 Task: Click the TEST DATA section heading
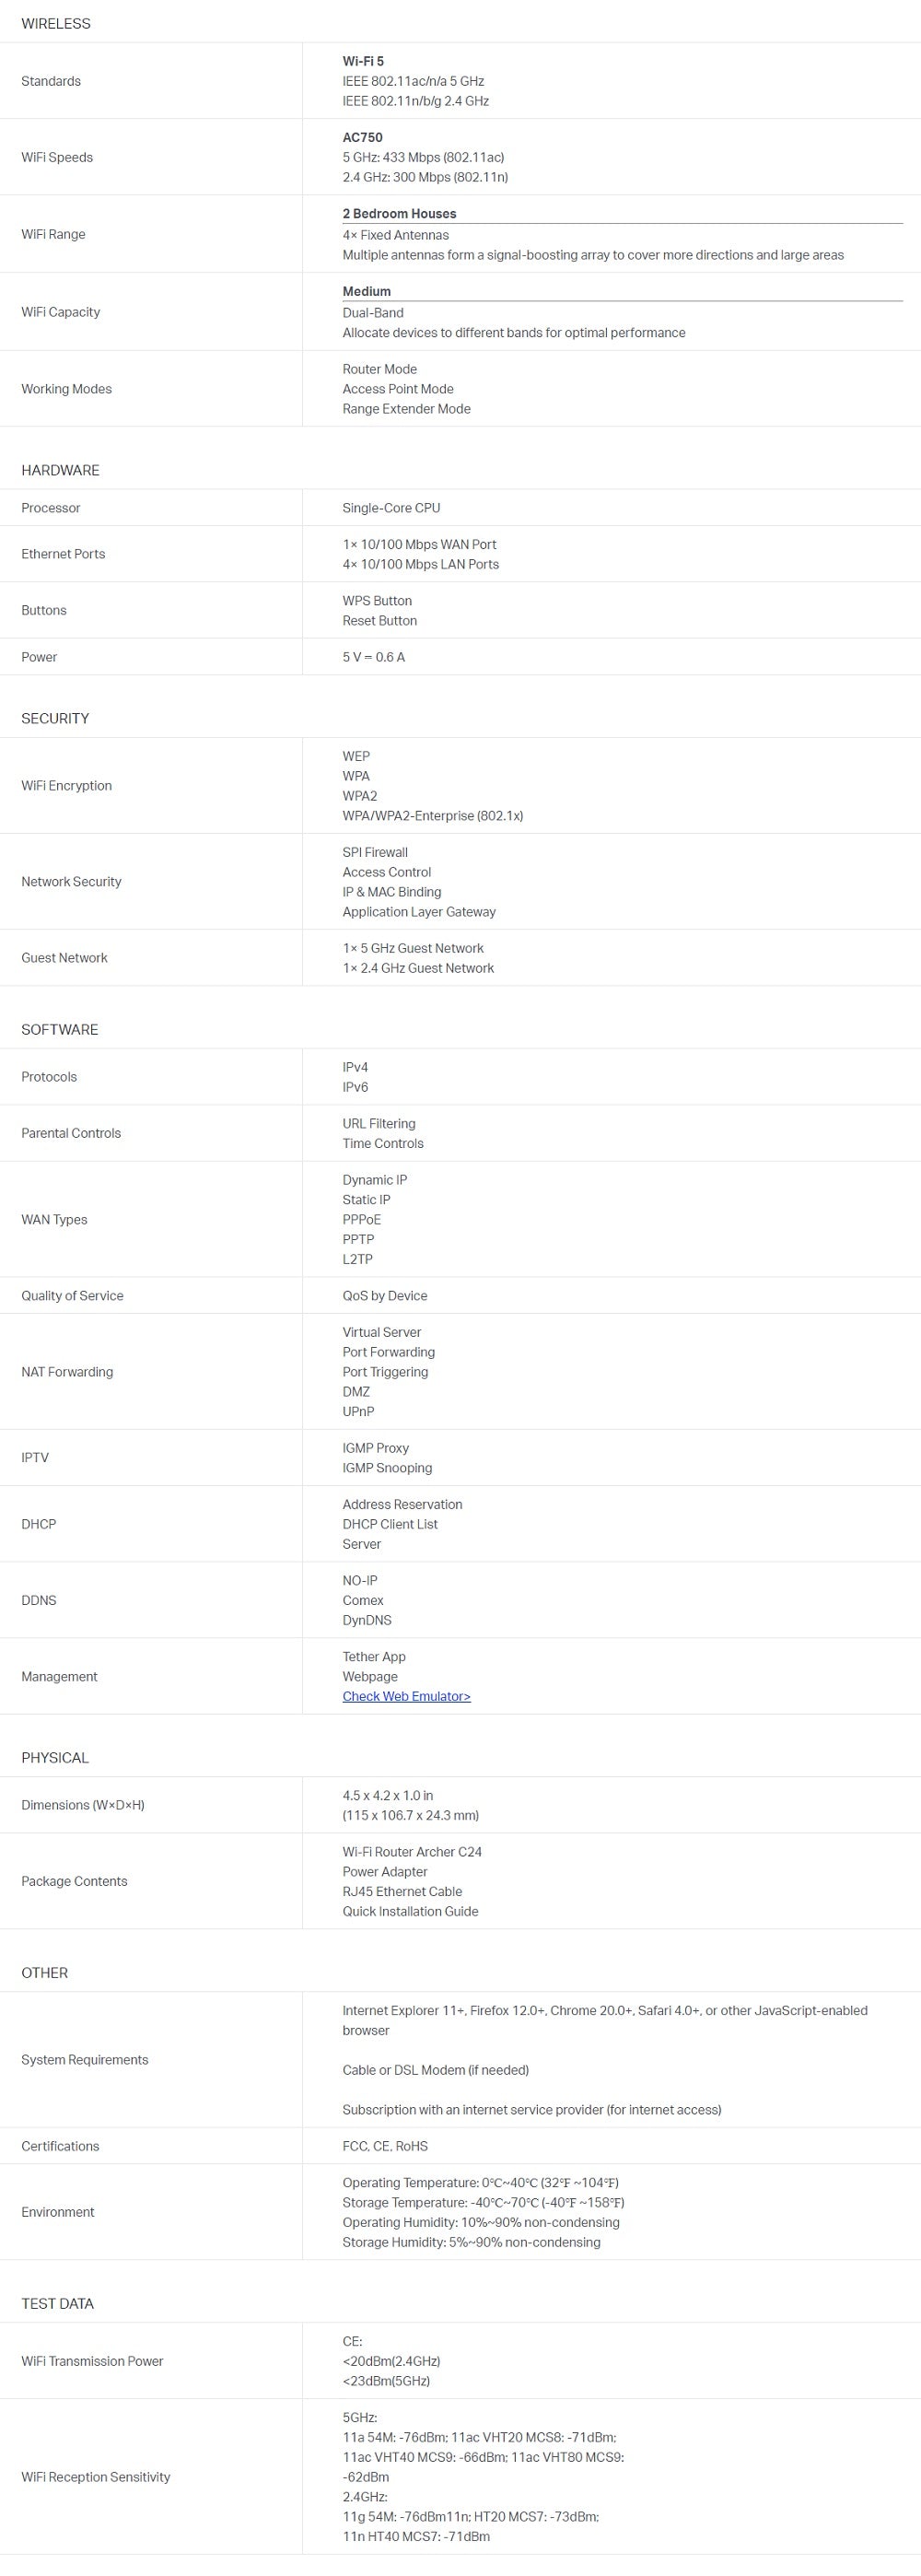pyautogui.click(x=58, y=2303)
